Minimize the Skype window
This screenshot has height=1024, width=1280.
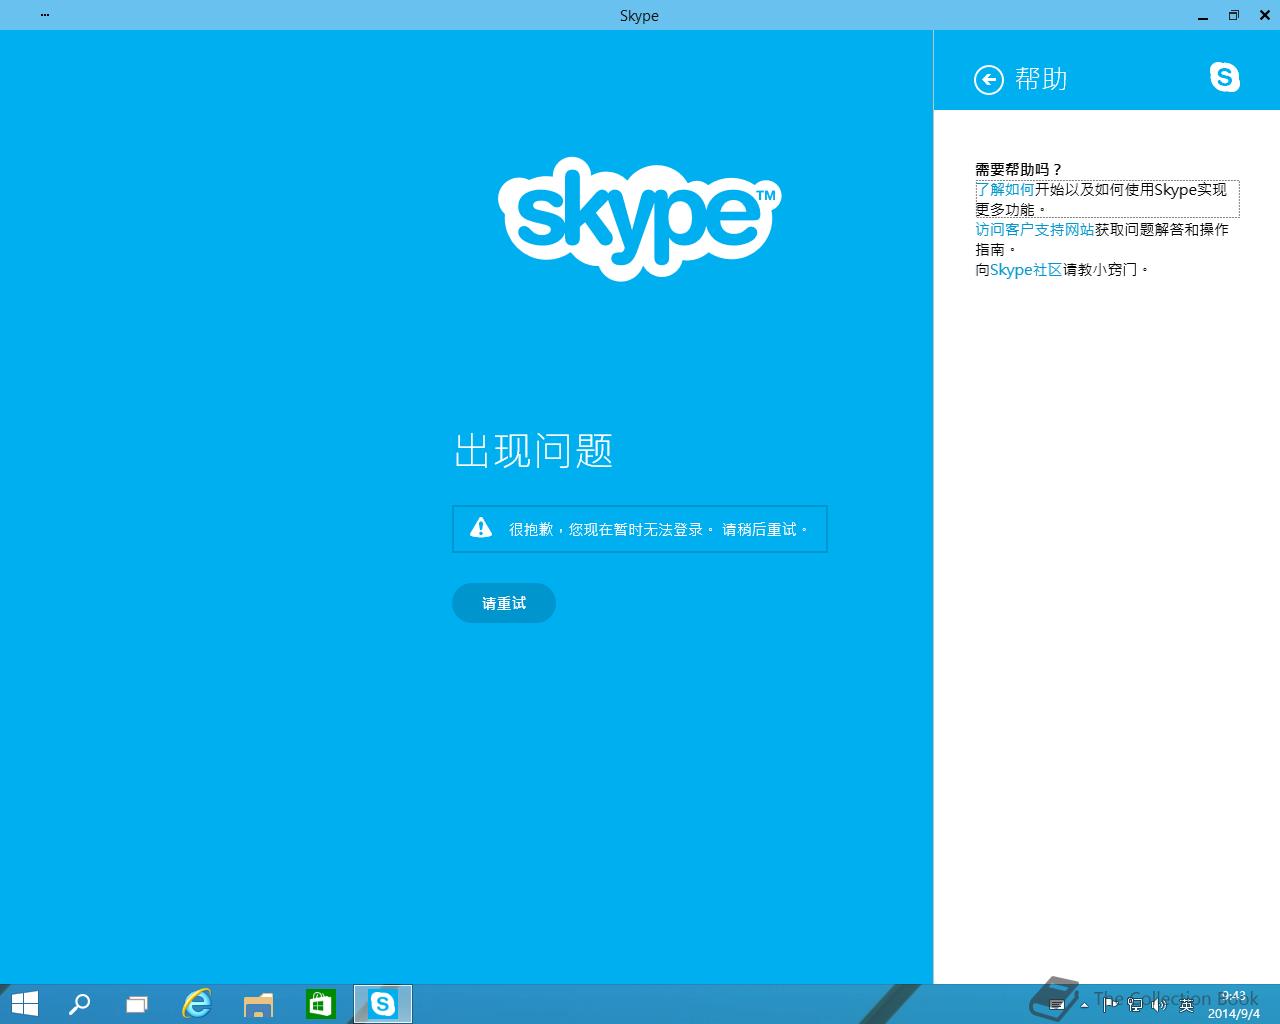click(1201, 15)
